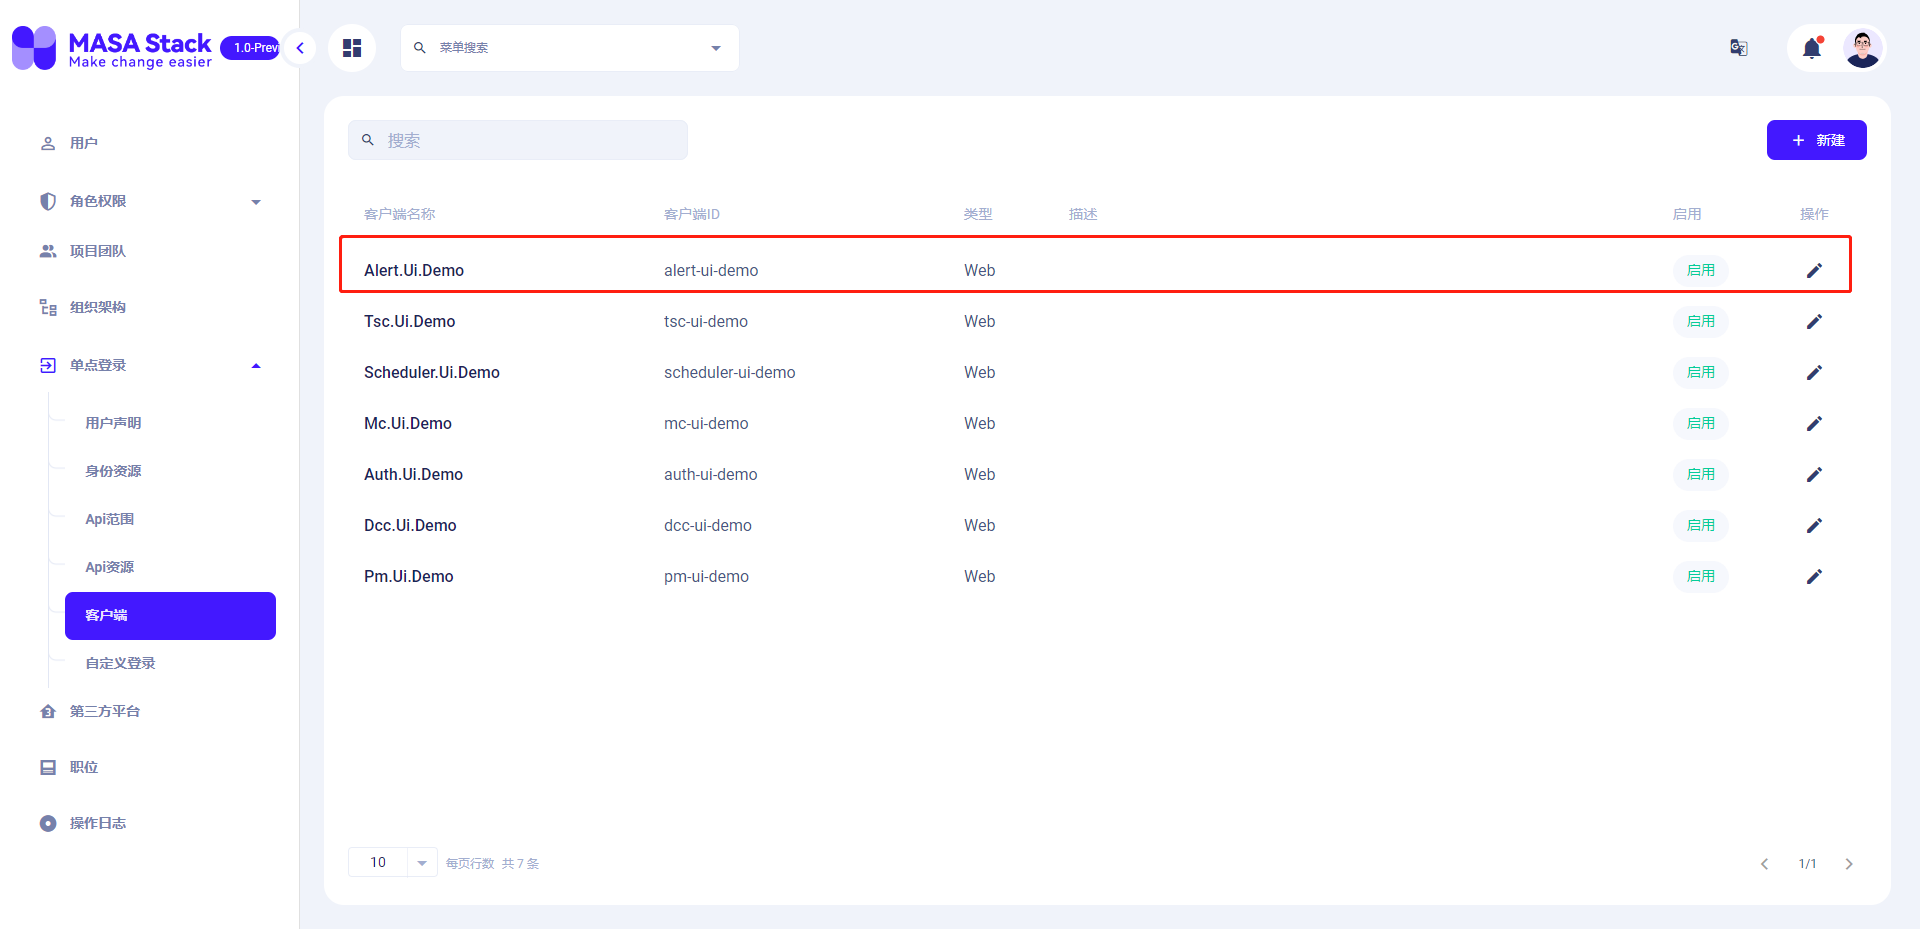Toggle 启用 status for Auth.Ui.Demo

coord(1700,474)
